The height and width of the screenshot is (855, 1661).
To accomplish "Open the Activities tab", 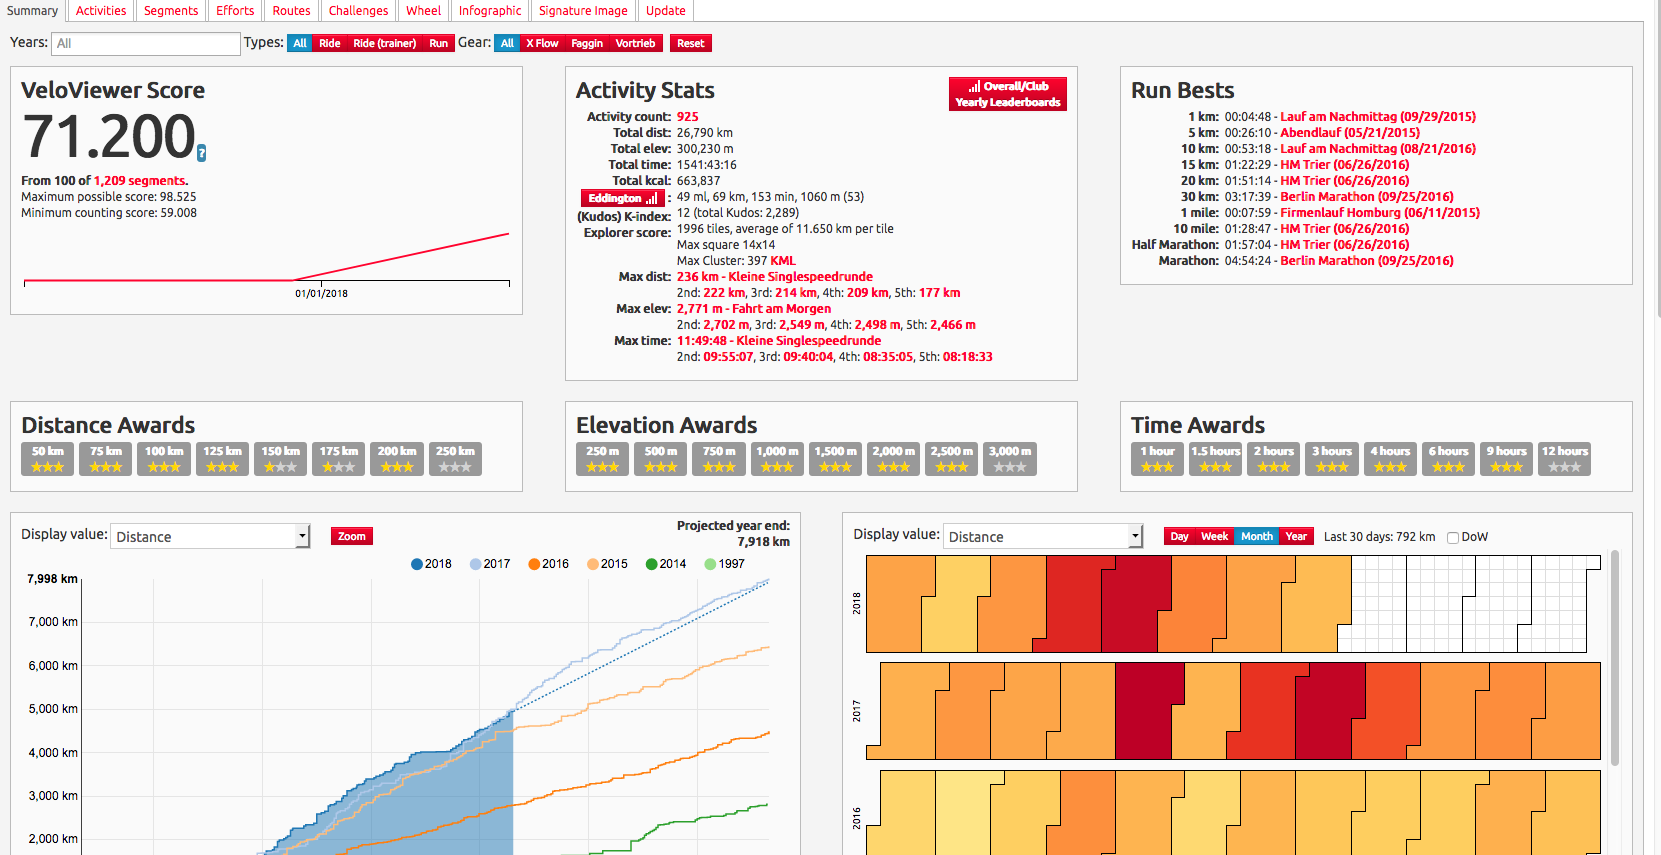I will click(x=101, y=11).
